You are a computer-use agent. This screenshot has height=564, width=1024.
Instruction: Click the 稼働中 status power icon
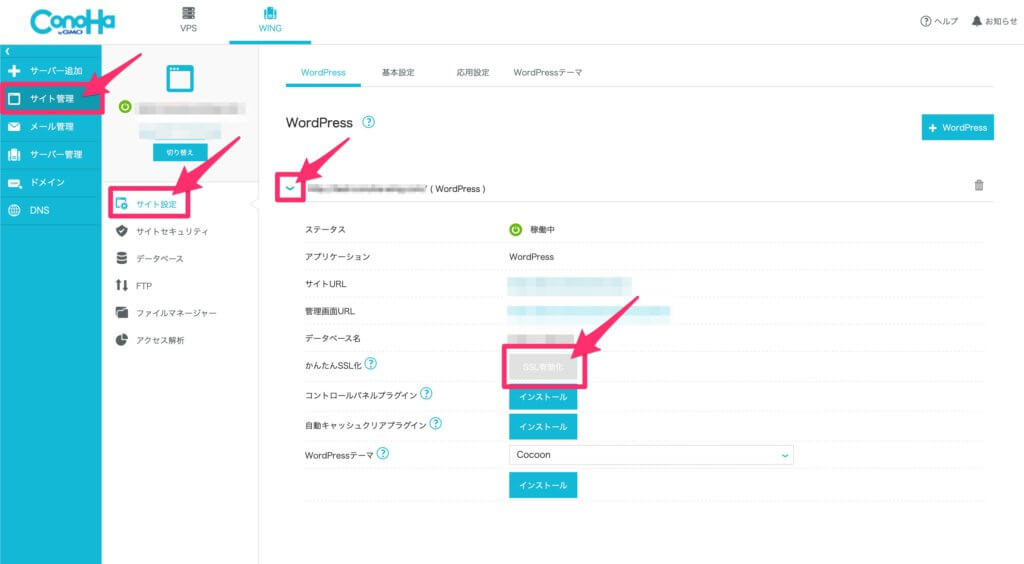click(x=515, y=230)
